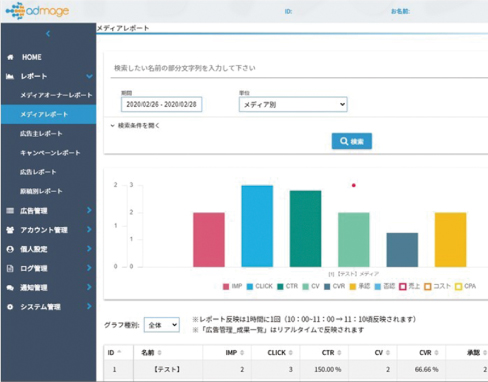Click the HOME house icon
Image resolution: width=488 pixels, height=382 pixels.
tap(10, 57)
